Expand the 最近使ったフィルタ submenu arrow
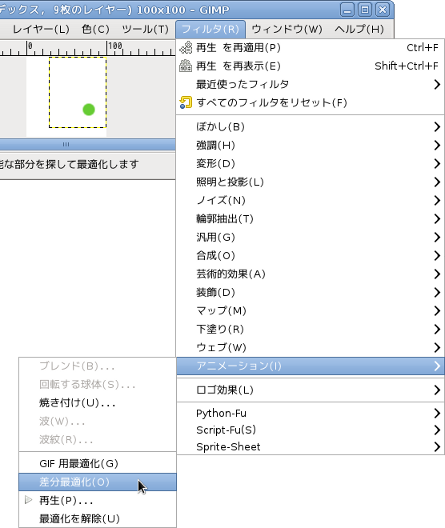 (437, 84)
